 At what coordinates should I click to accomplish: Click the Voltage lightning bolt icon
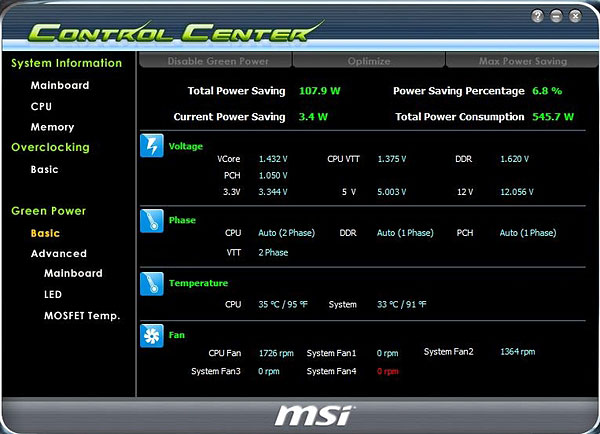pos(152,146)
